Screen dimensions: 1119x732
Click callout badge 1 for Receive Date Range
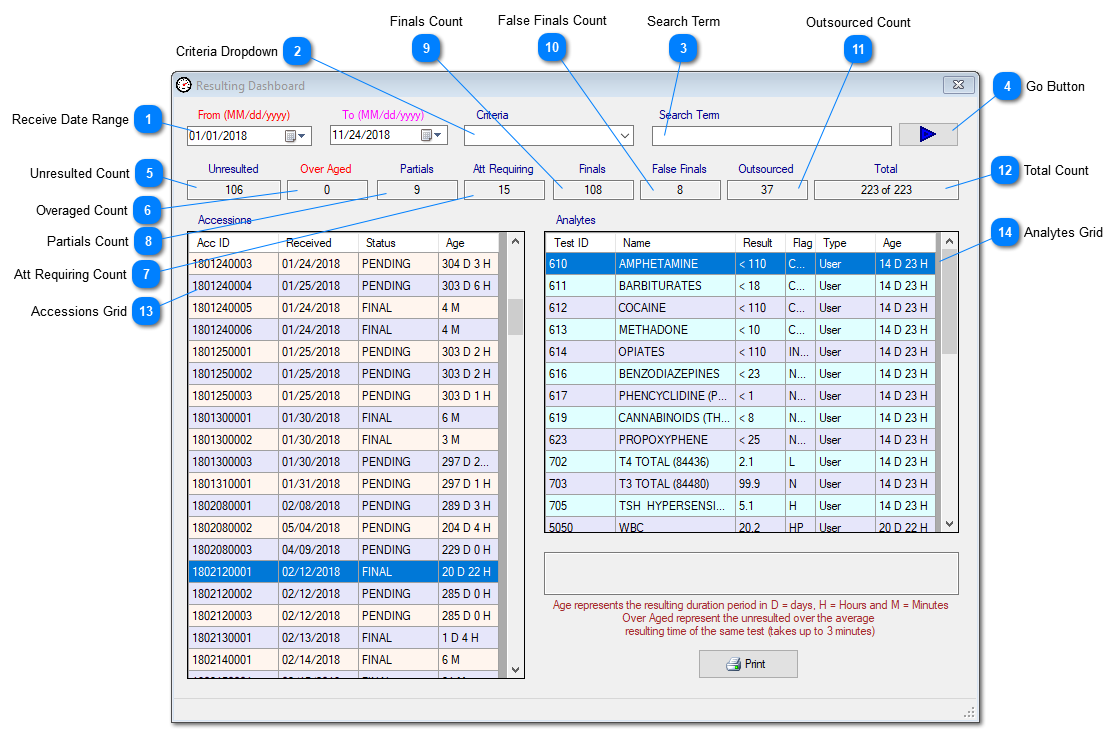(149, 120)
